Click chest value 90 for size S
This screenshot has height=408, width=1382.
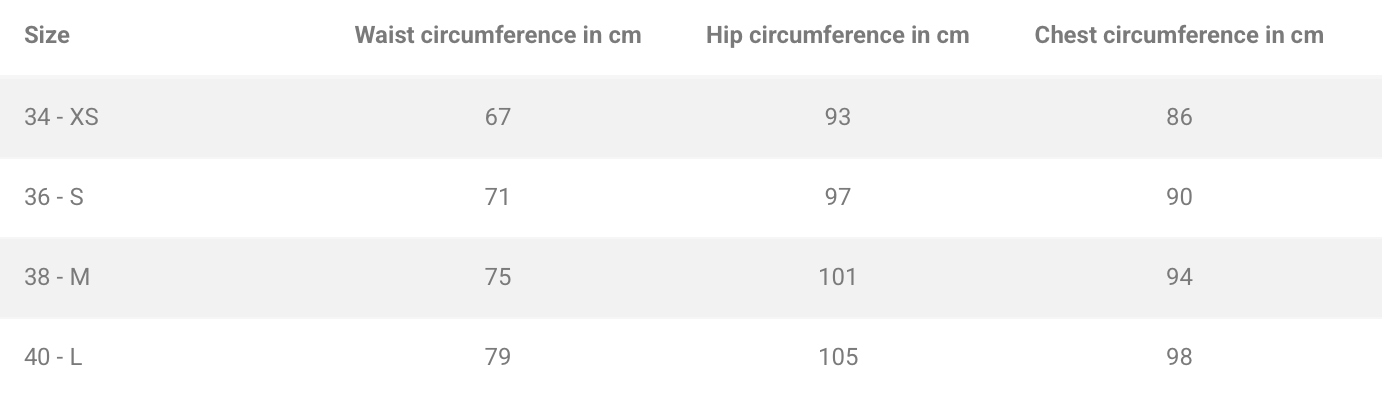(x=1179, y=197)
